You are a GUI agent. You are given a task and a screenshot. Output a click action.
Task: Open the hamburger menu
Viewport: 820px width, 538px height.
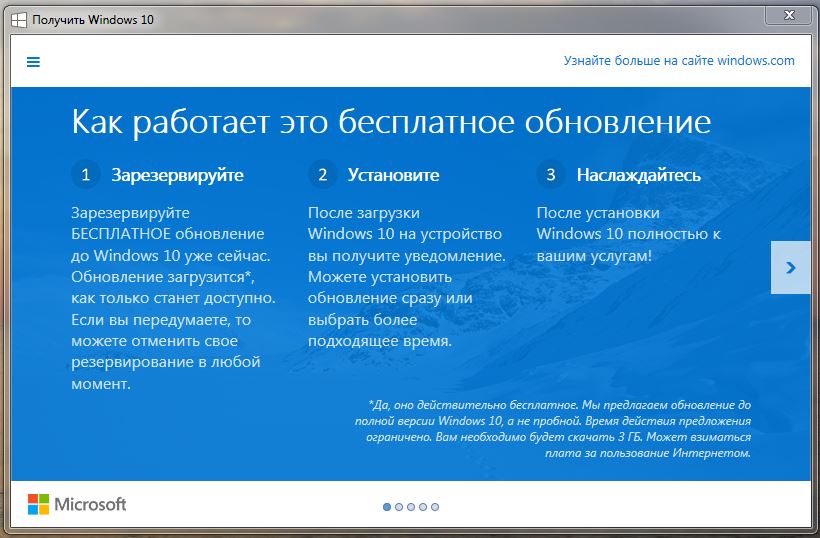pos(33,62)
